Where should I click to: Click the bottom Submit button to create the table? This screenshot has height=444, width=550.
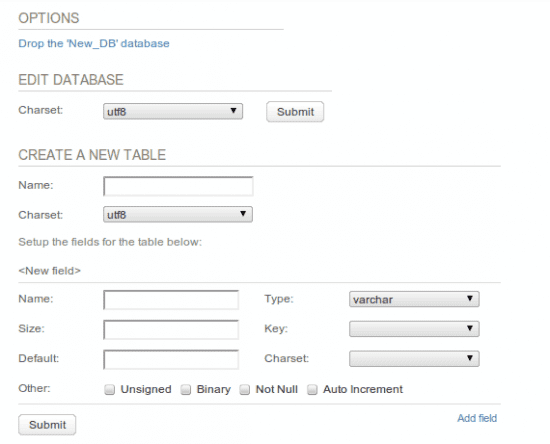tap(47, 425)
